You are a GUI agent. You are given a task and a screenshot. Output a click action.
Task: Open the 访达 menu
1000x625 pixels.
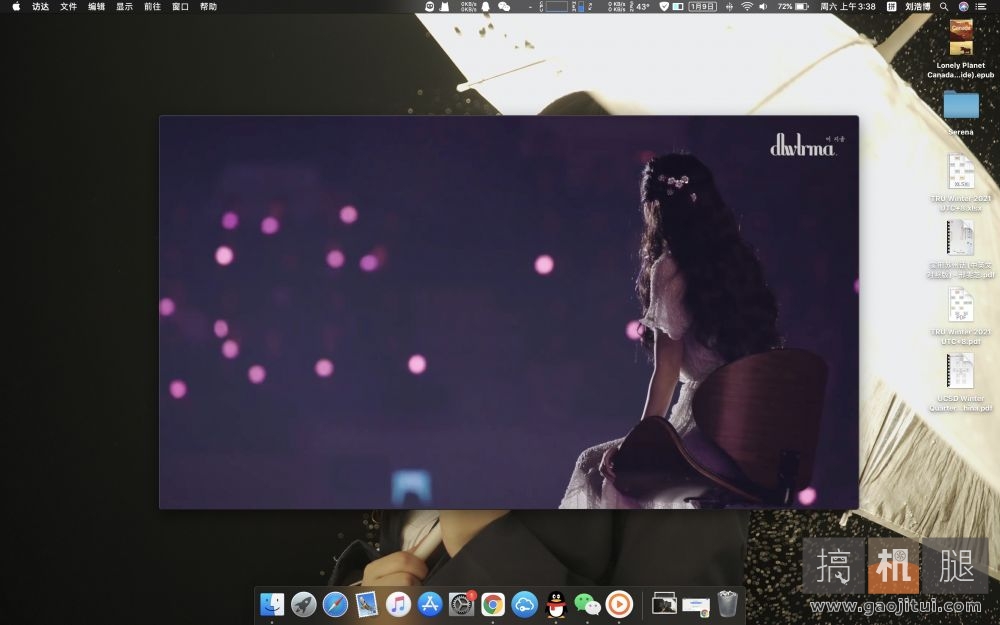tap(41, 6)
